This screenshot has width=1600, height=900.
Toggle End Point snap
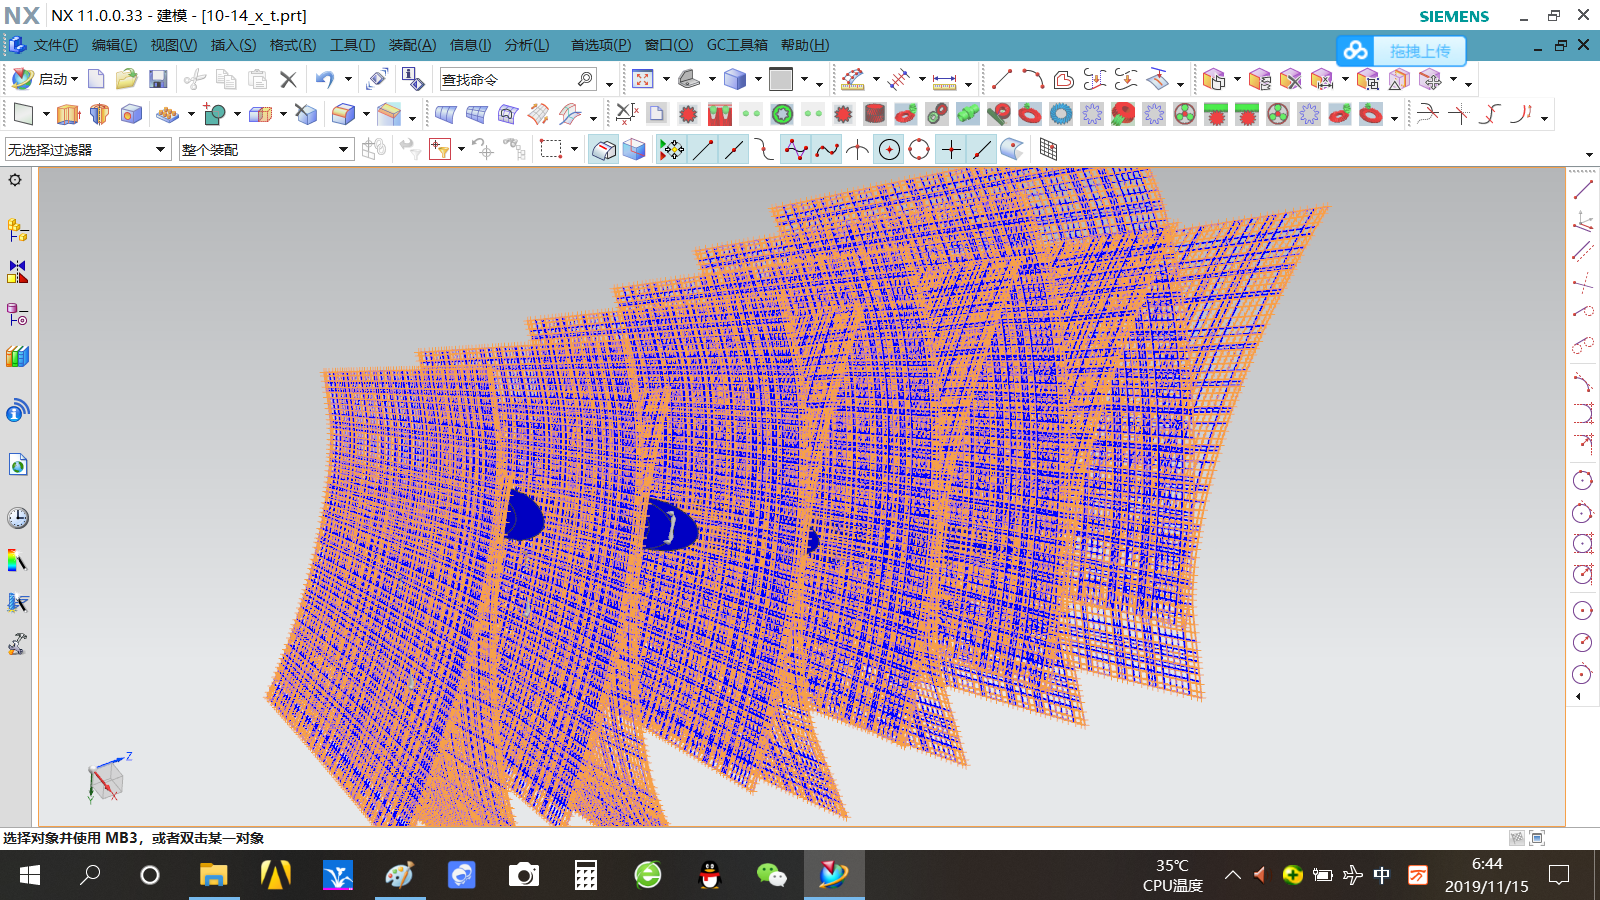tap(703, 149)
